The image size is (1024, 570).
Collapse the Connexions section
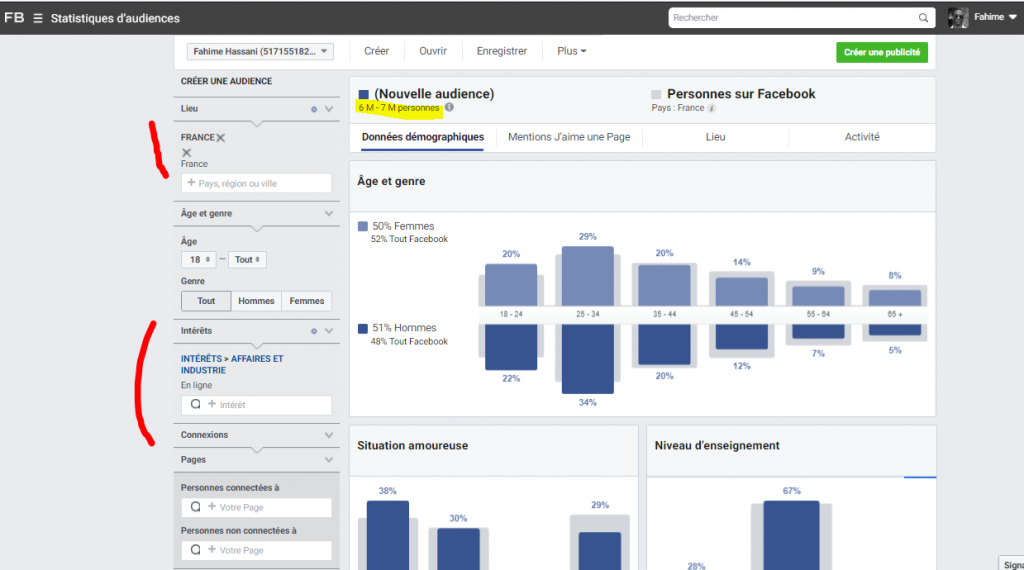click(329, 435)
